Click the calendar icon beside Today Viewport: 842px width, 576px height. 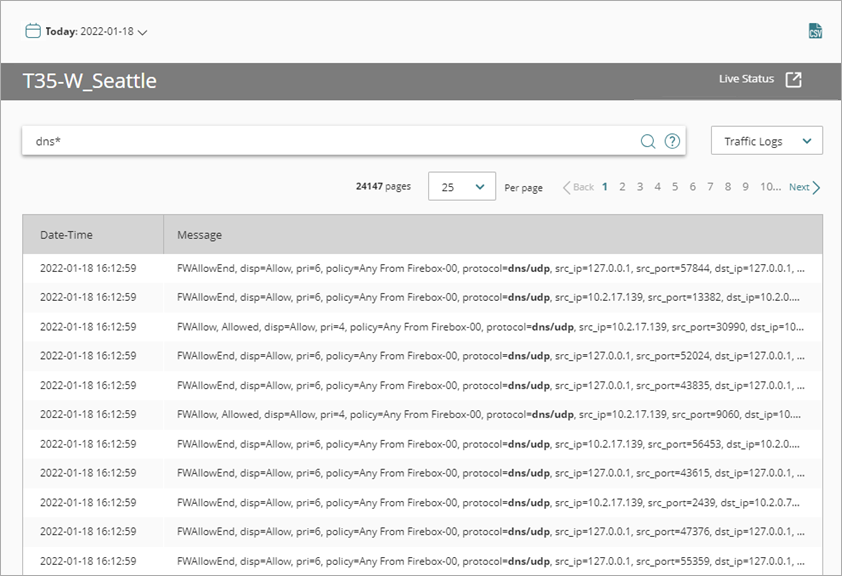(33, 31)
